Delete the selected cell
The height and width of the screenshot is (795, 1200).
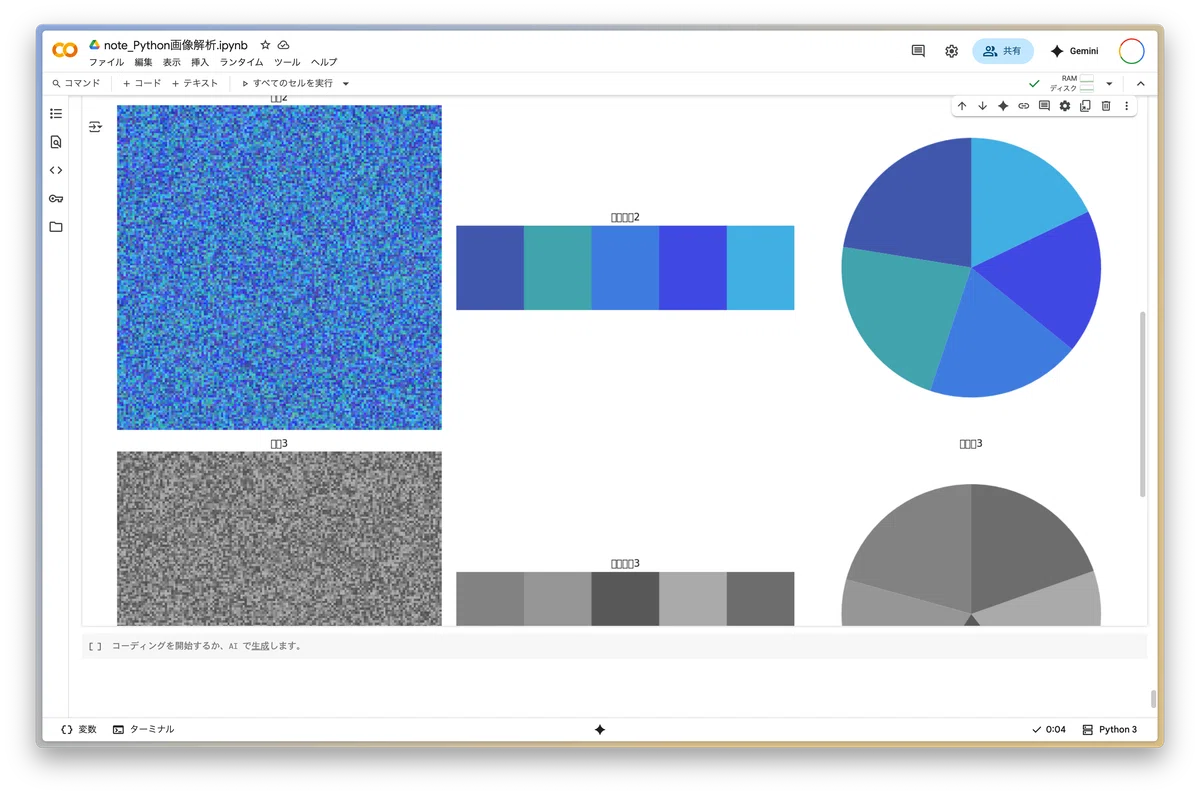[1106, 106]
